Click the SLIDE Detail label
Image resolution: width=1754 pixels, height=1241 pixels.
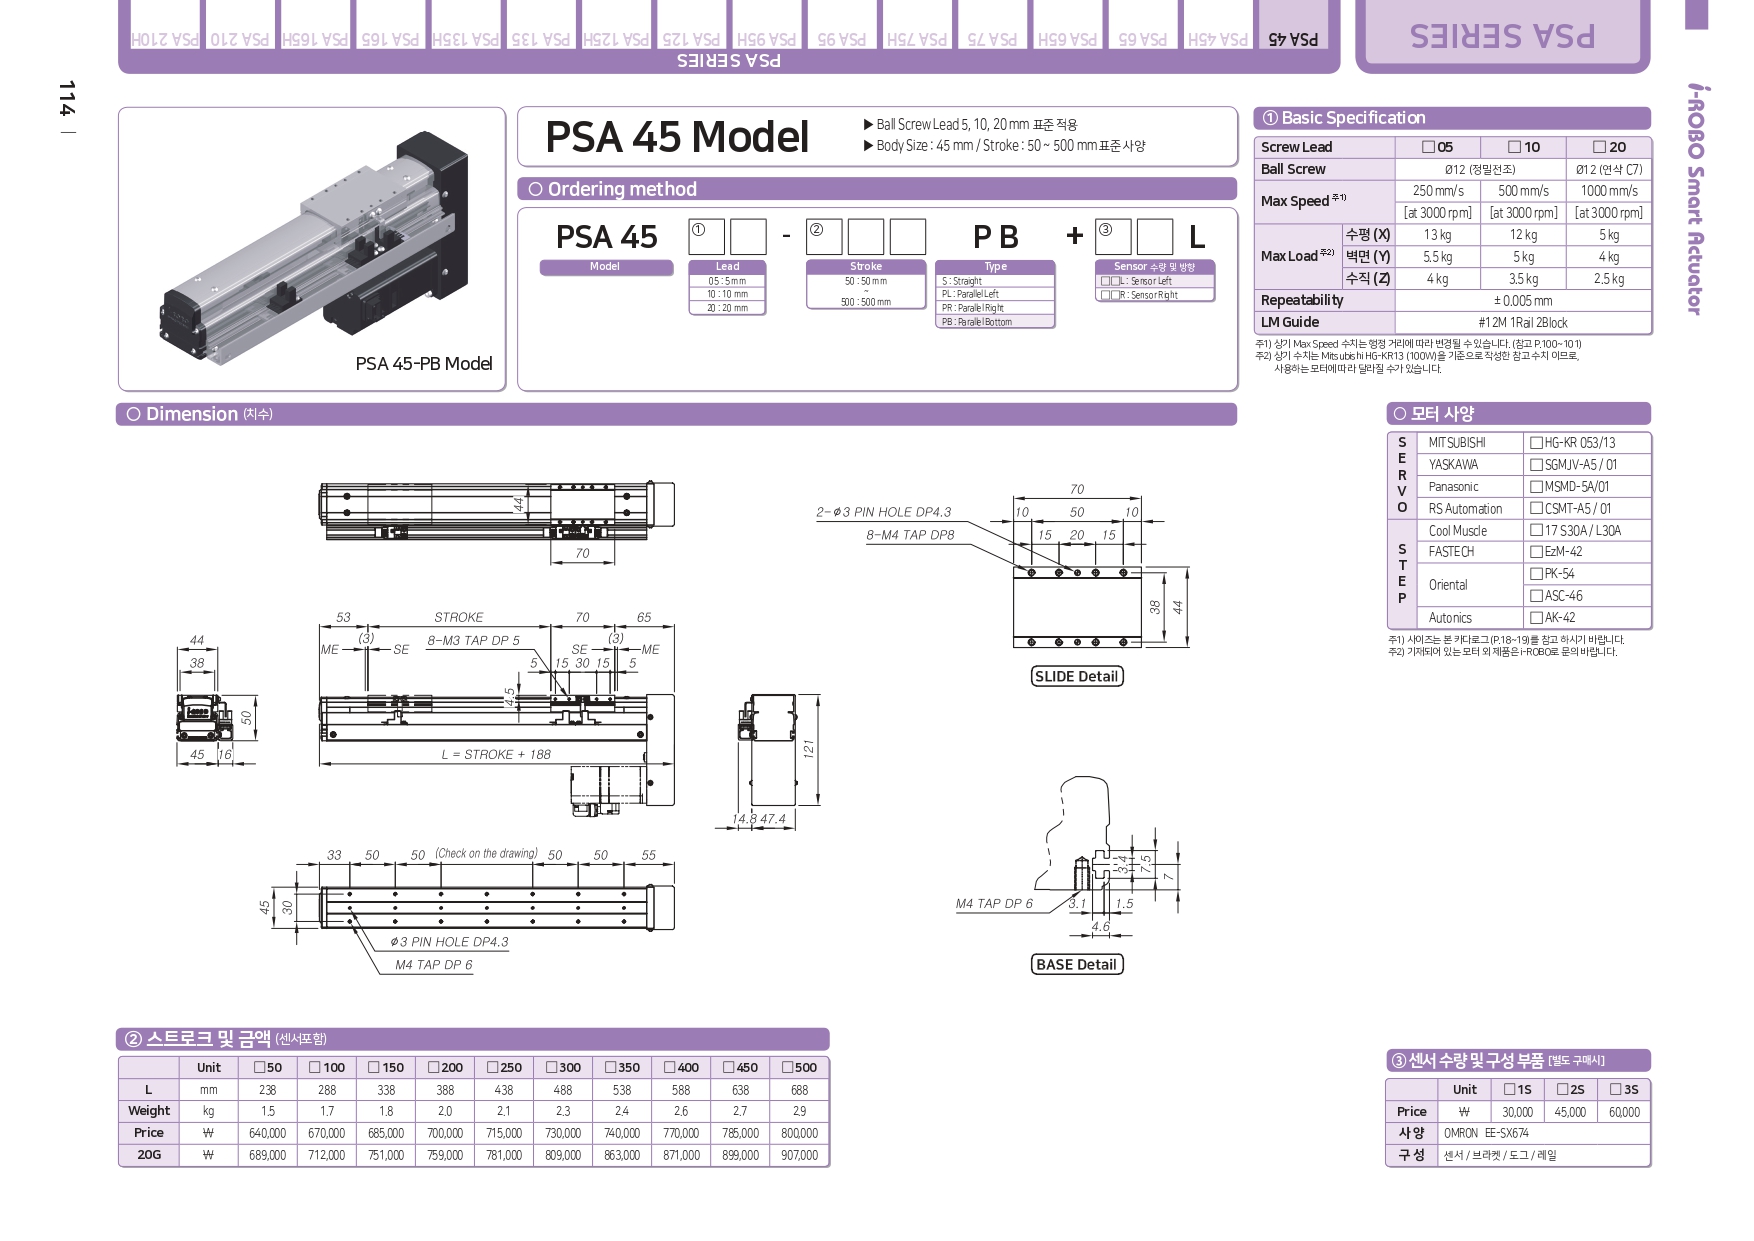tap(1076, 677)
